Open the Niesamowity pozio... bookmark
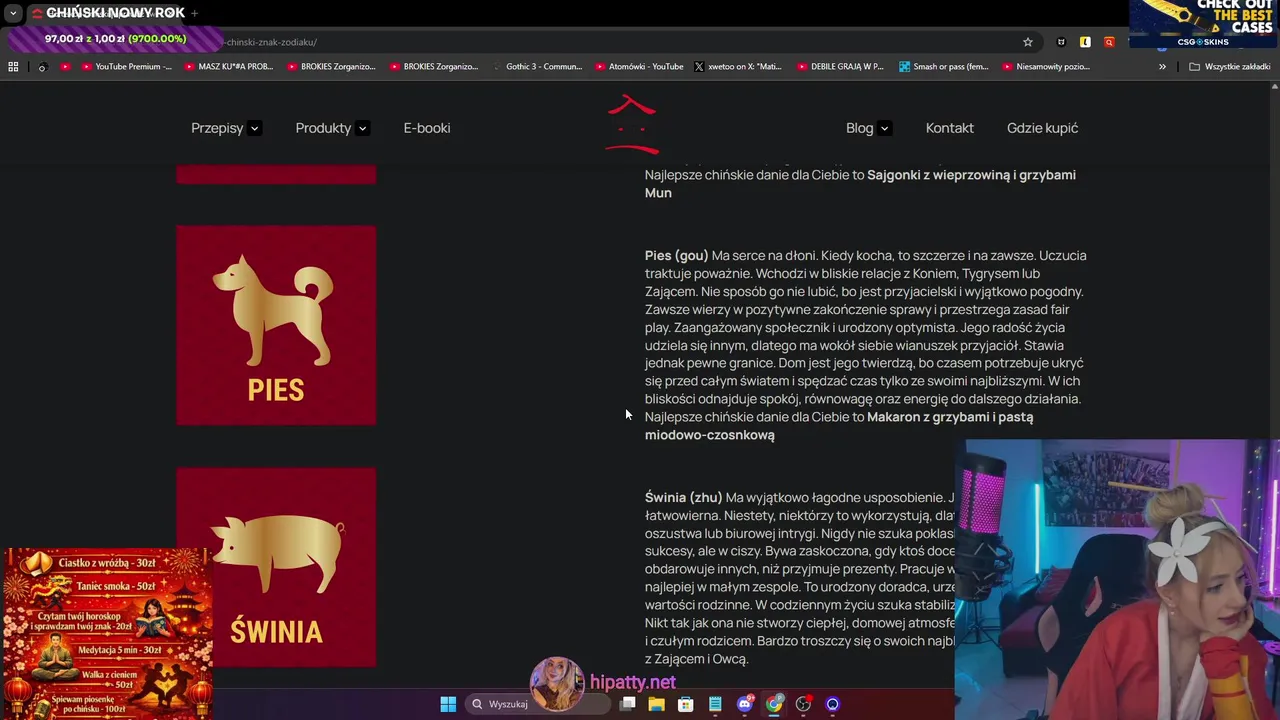This screenshot has width=1280, height=720. [1045, 67]
